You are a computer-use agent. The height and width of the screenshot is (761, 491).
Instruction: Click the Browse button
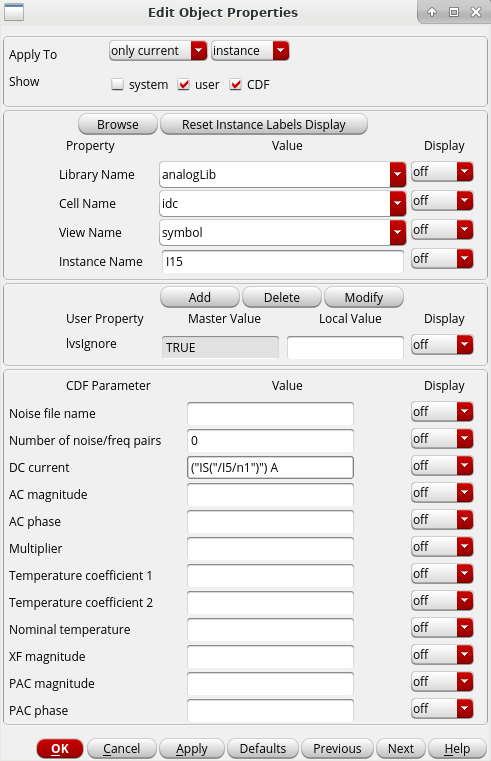pos(118,125)
